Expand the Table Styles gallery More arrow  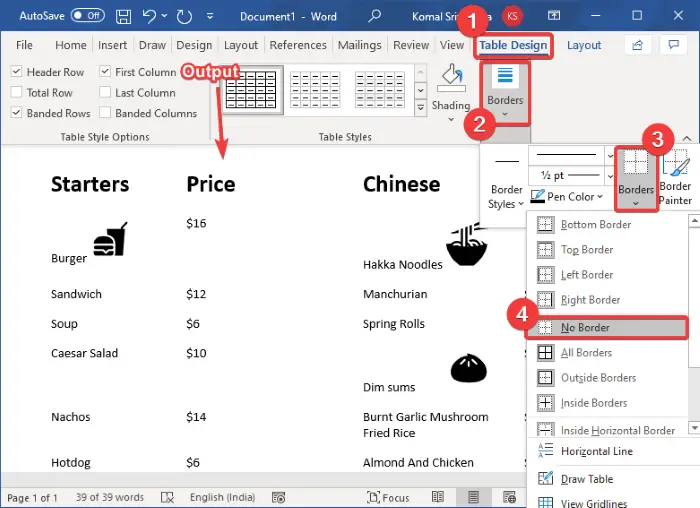point(420,108)
